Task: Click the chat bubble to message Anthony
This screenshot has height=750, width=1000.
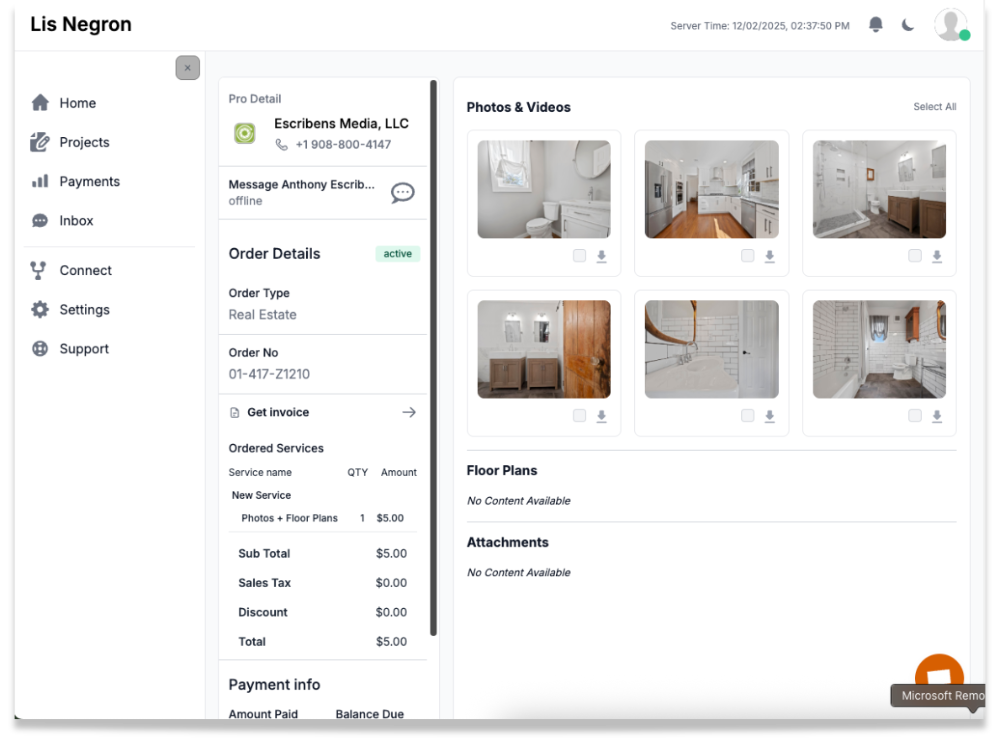Action: coord(402,193)
